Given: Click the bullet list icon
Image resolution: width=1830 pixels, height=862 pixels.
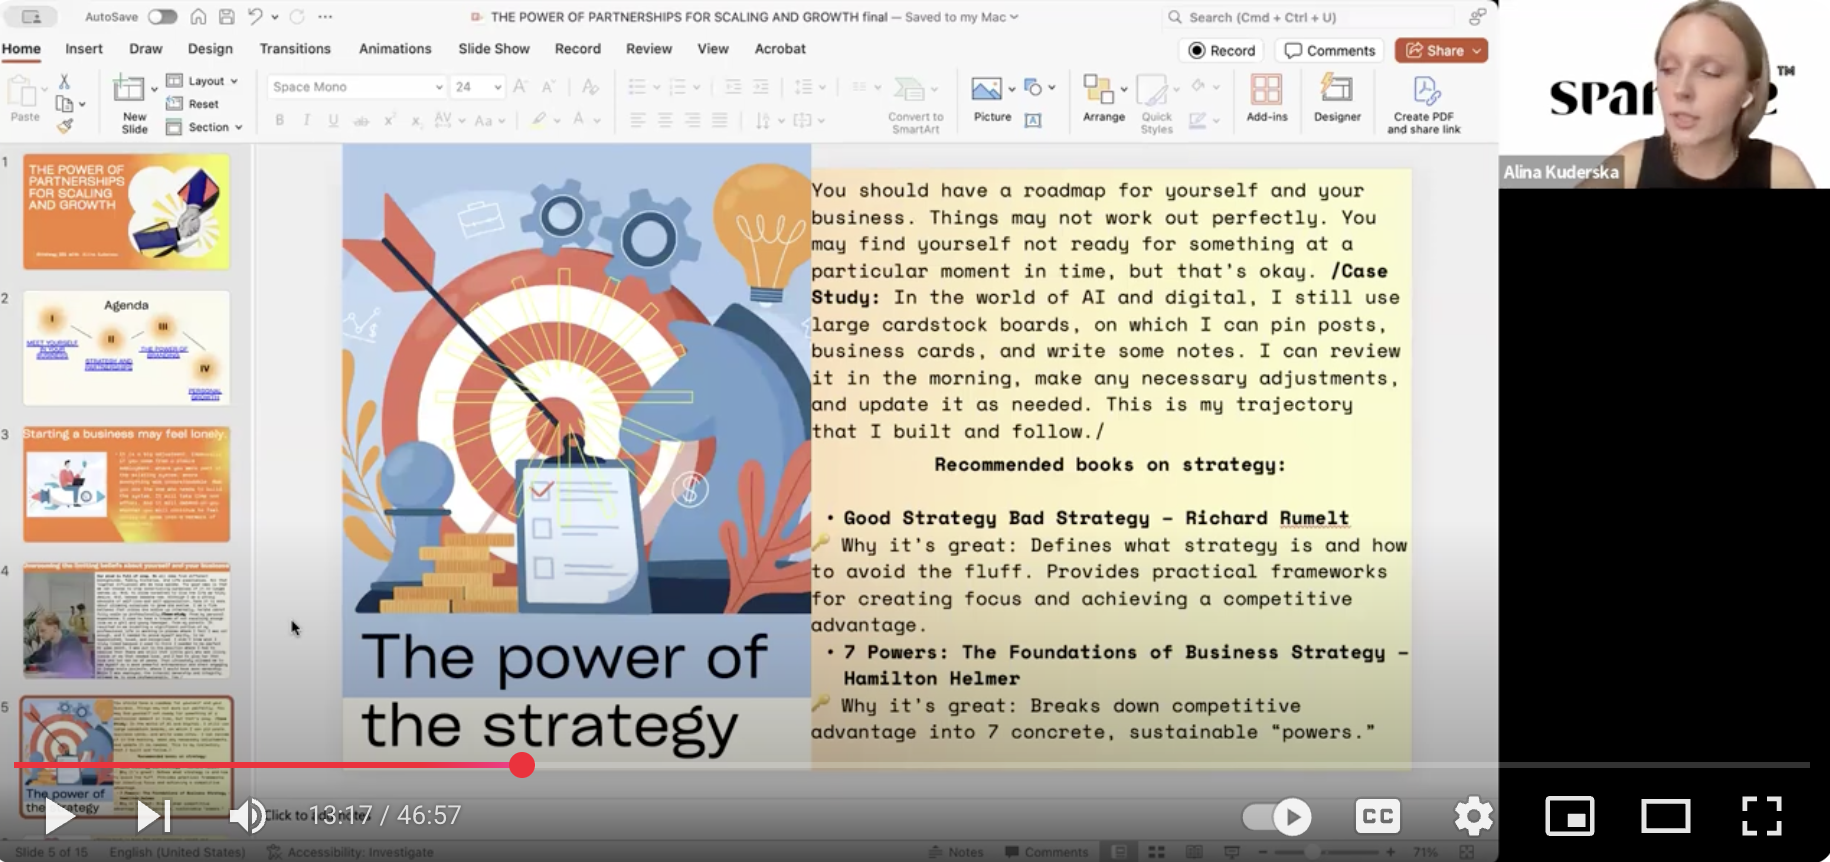Looking at the screenshot, I should pyautogui.click(x=637, y=87).
